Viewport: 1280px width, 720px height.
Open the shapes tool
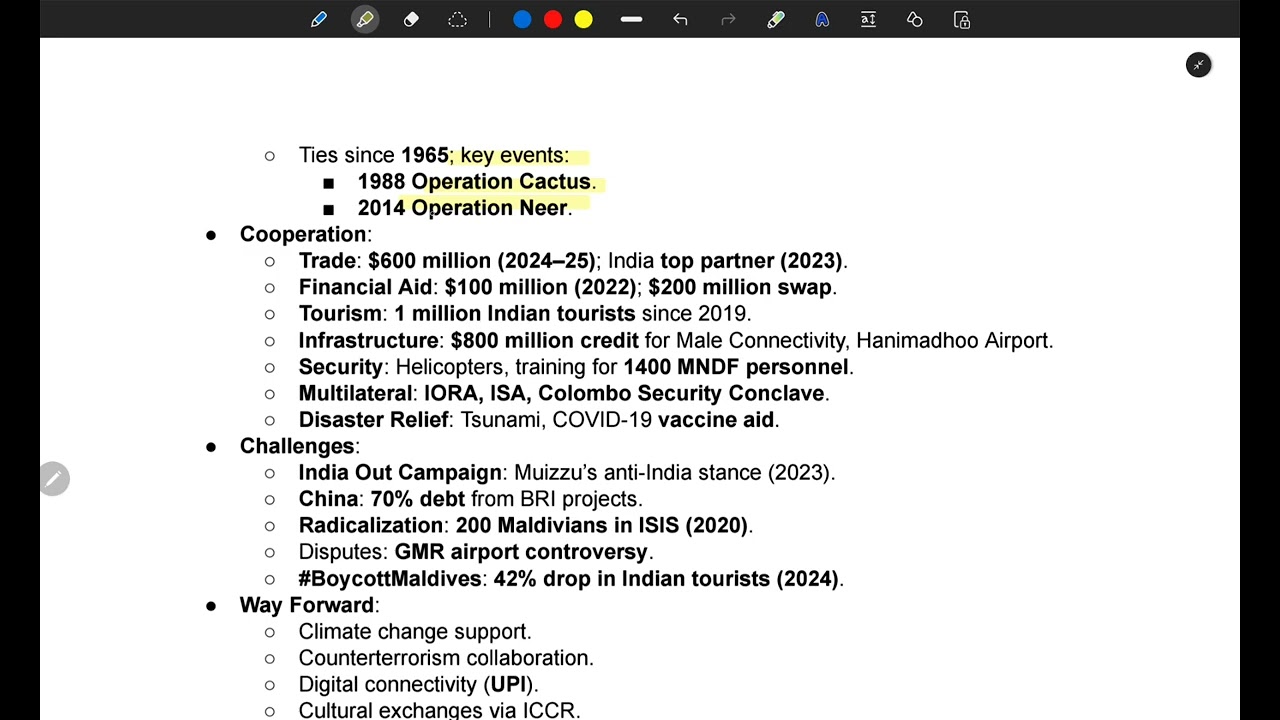[915, 20]
